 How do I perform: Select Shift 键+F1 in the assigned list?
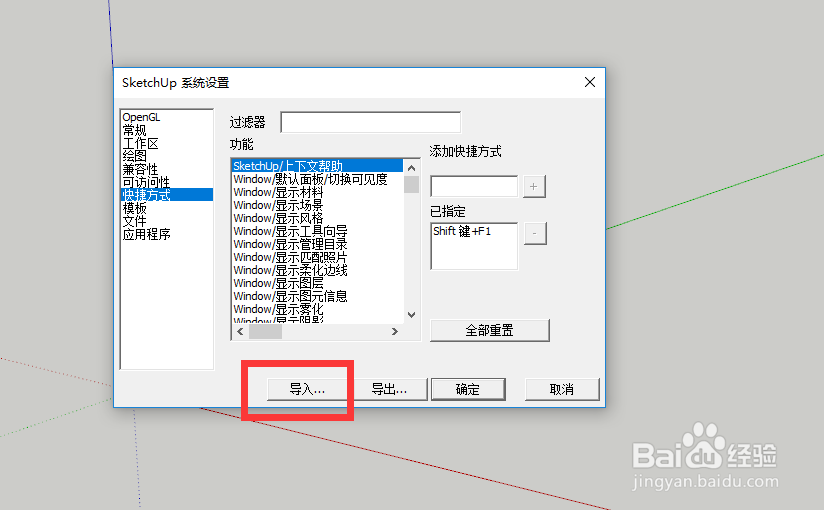462,231
